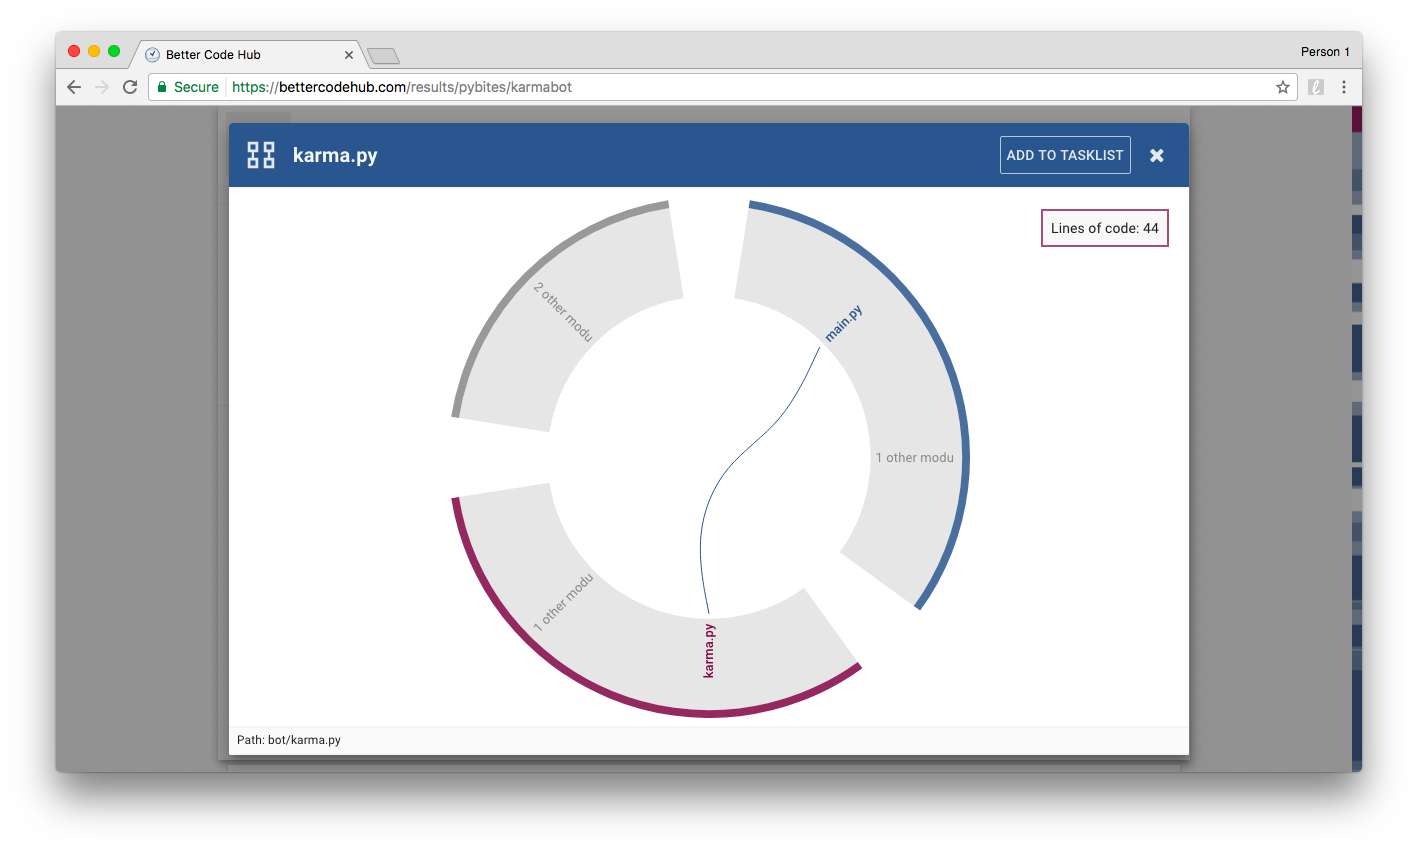Go back using the browser back arrow
The width and height of the screenshot is (1418, 852).
(x=74, y=87)
